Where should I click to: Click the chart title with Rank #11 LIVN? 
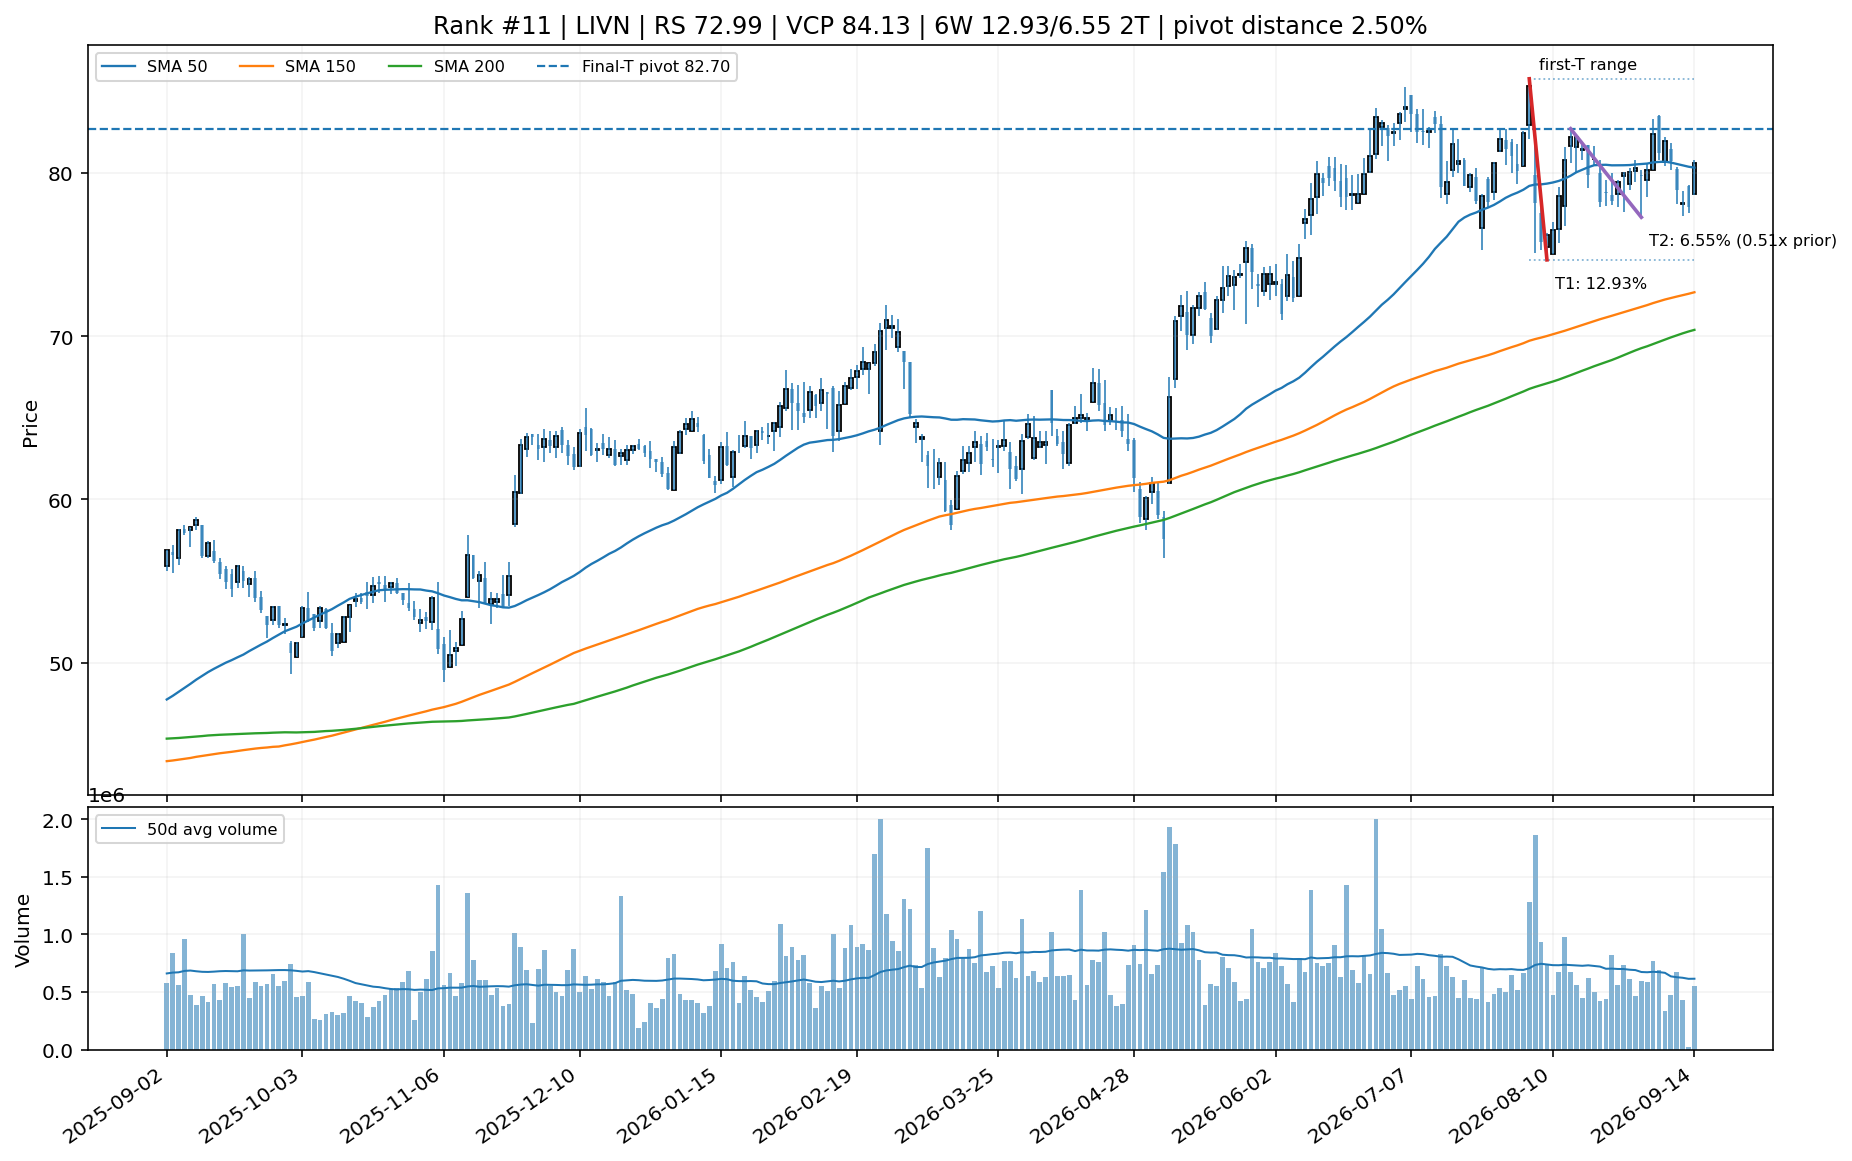click(930, 26)
